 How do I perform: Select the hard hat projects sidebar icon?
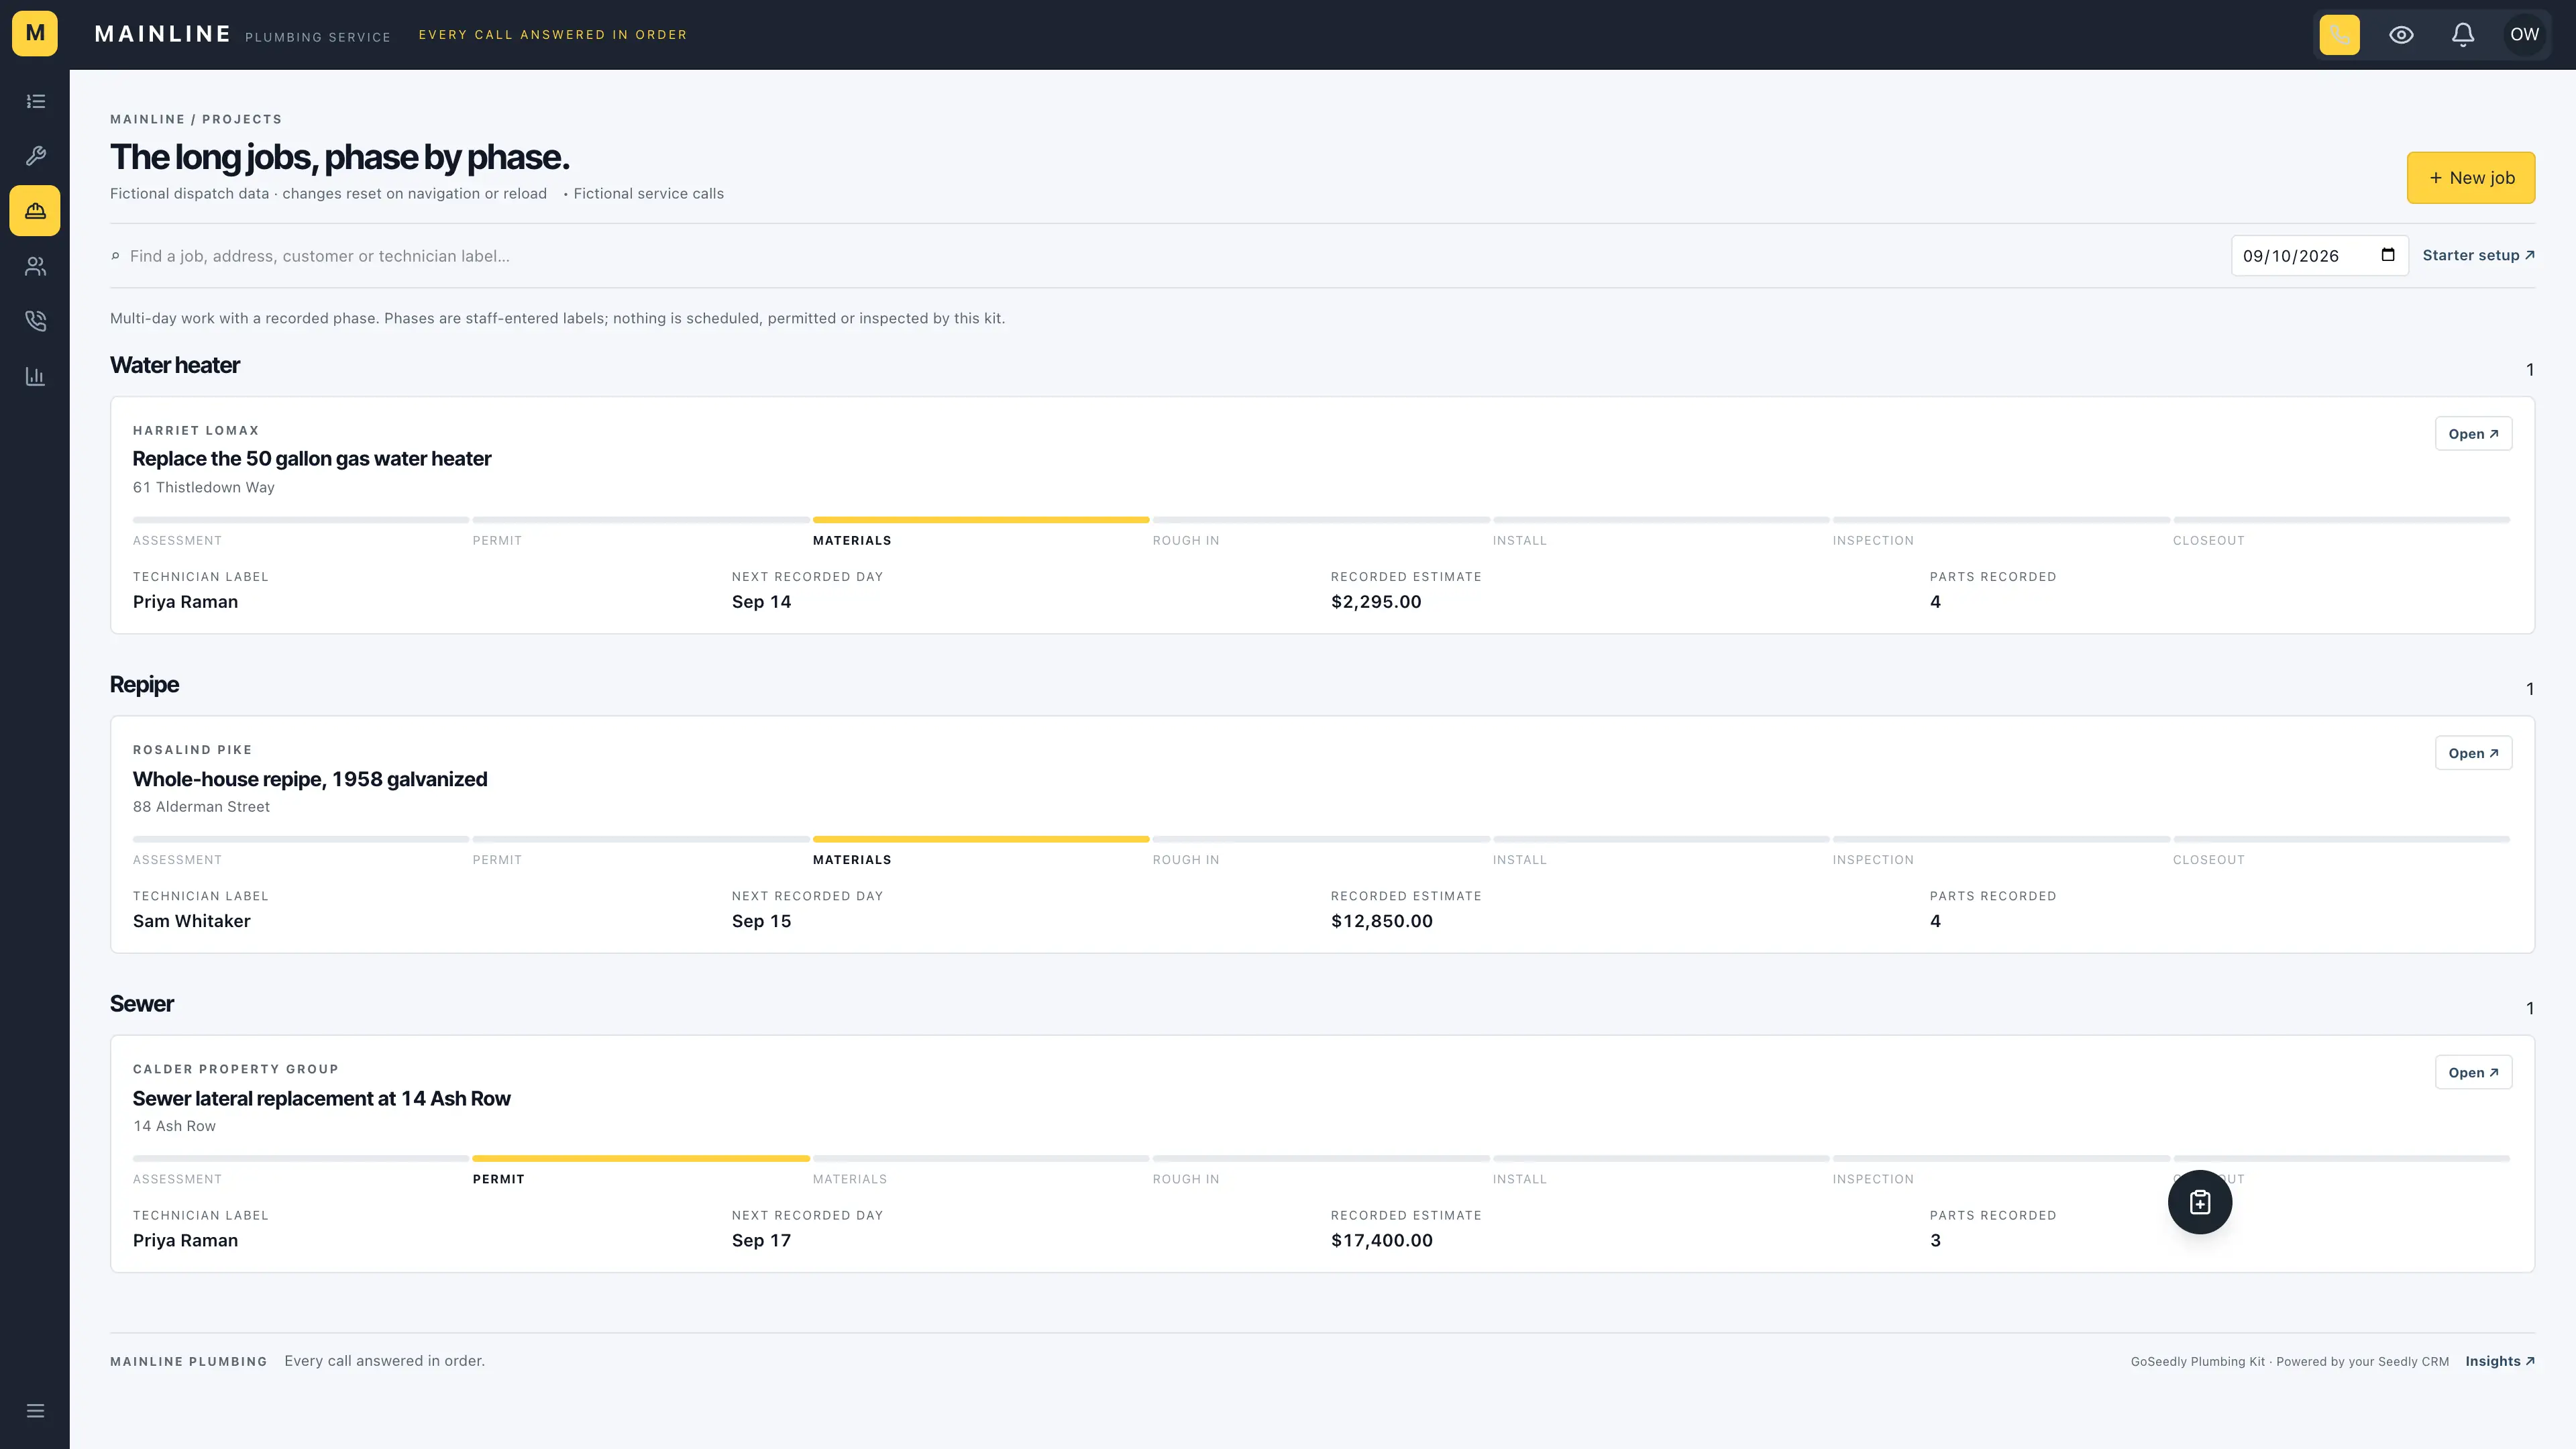tap(35, 211)
